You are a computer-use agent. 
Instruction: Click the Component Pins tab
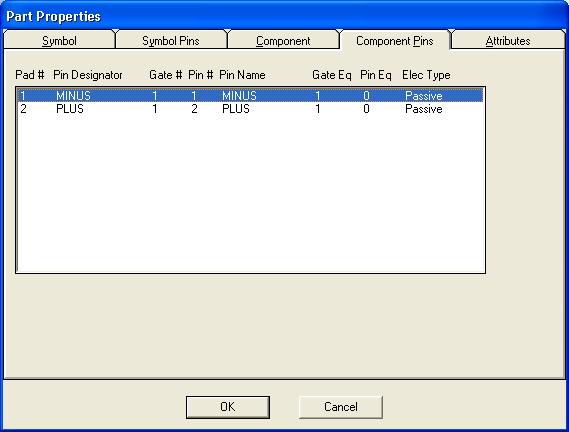394,41
